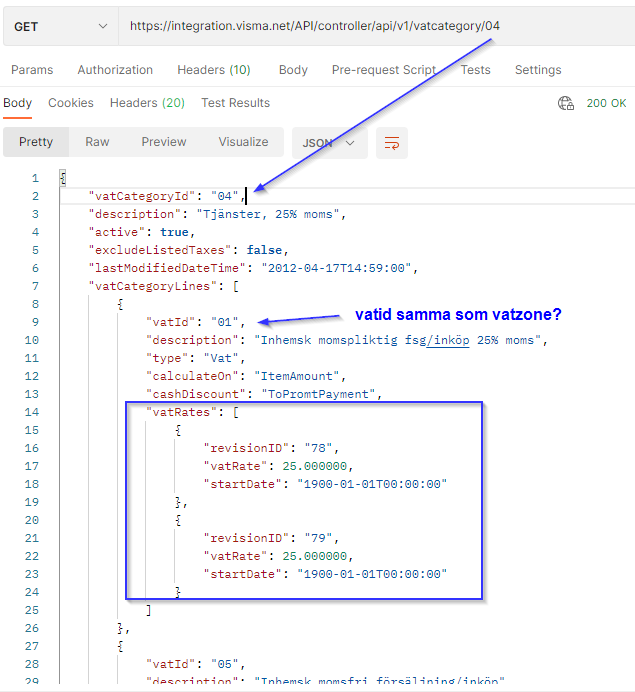The image size is (635, 692).
Task: Open the response Cookies tab
Action: (71, 103)
